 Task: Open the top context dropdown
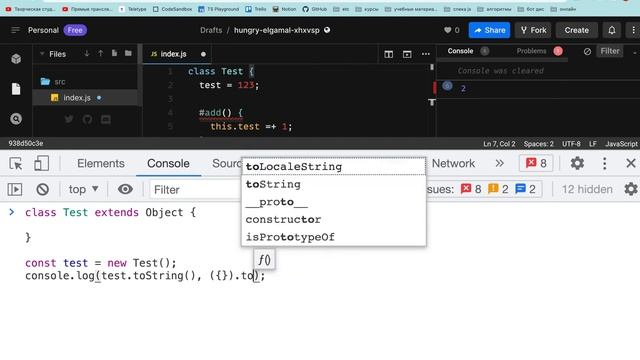[83, 189]
